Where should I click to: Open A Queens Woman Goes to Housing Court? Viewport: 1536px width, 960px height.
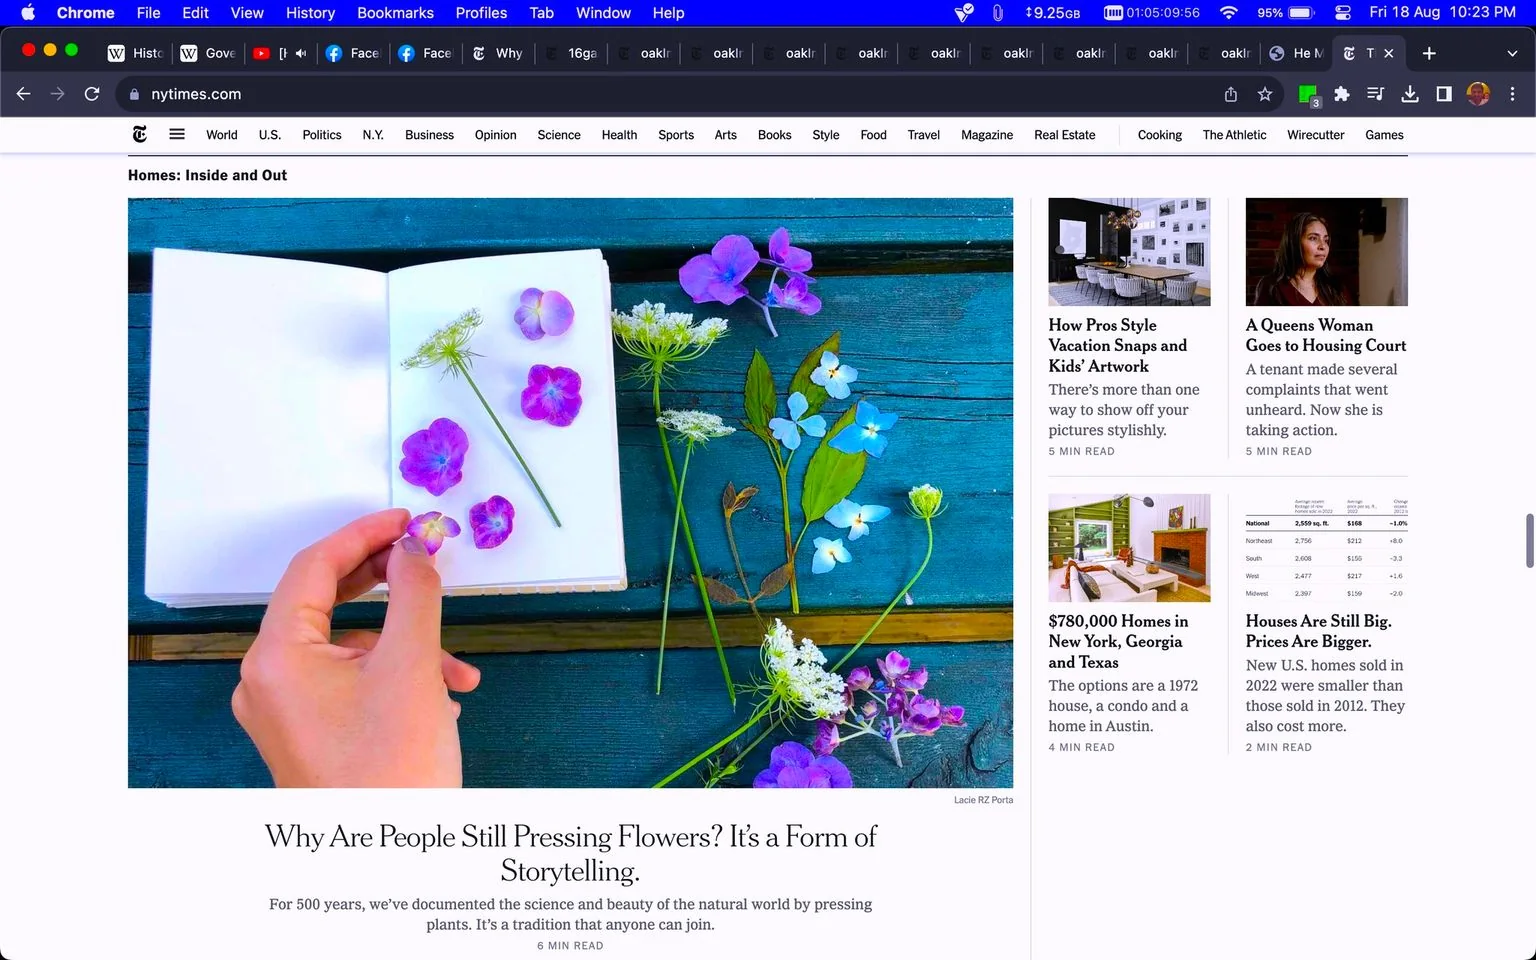coord(1326,335)
